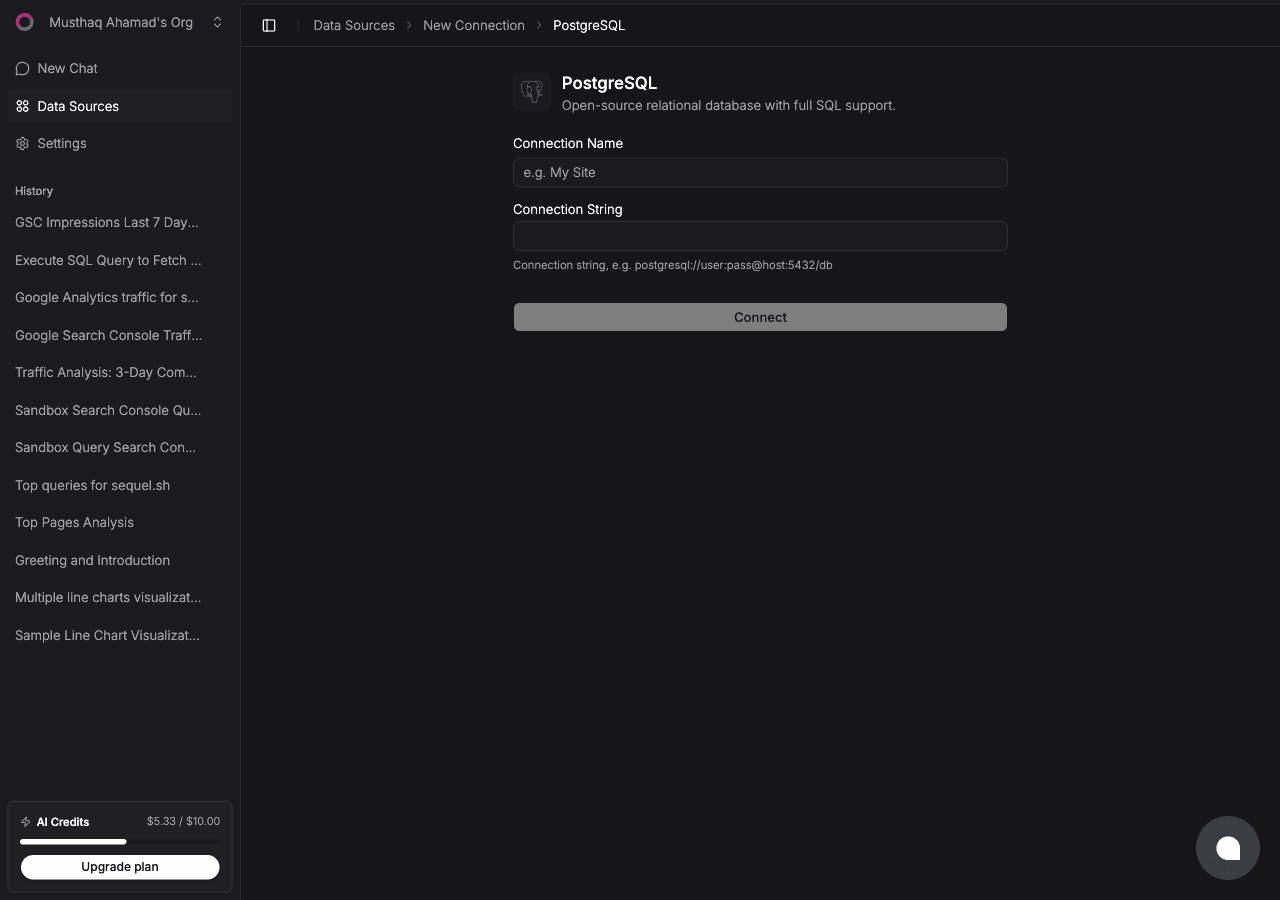Focus the Connection String field
Screen dimensions: 1280x900
tap(760, 236)
